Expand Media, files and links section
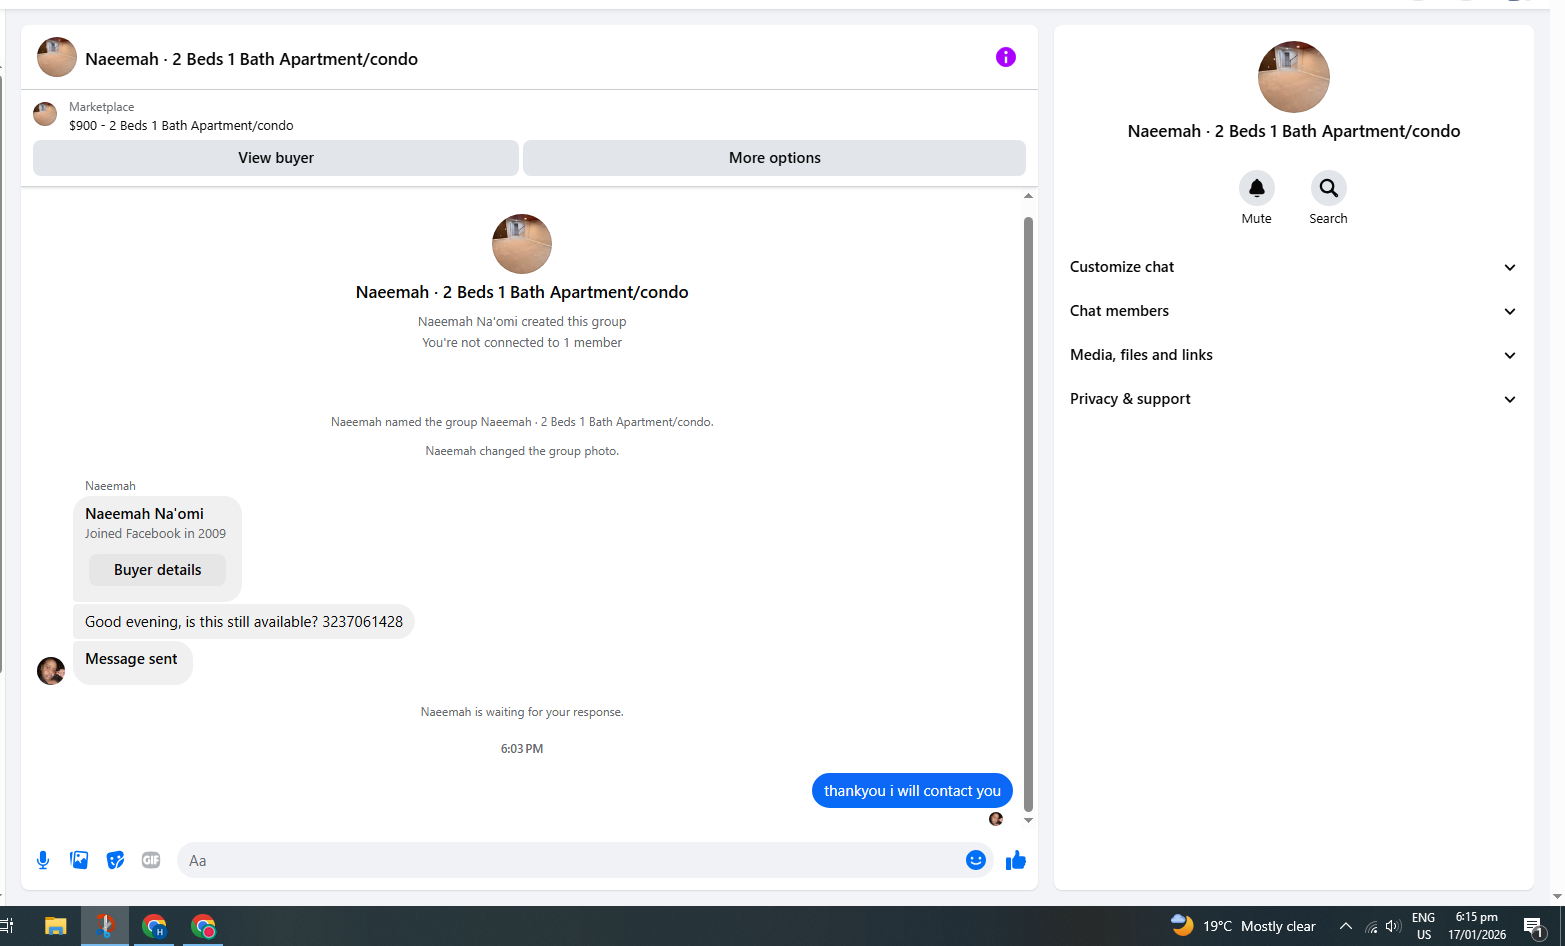 [x=1294, y=355]
